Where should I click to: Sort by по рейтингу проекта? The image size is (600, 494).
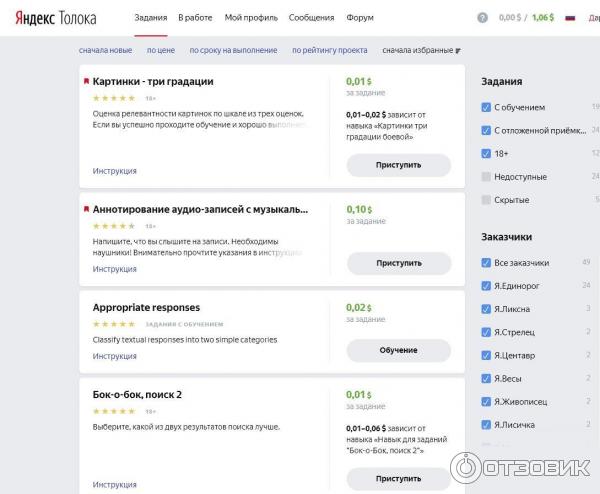point(331,50)
